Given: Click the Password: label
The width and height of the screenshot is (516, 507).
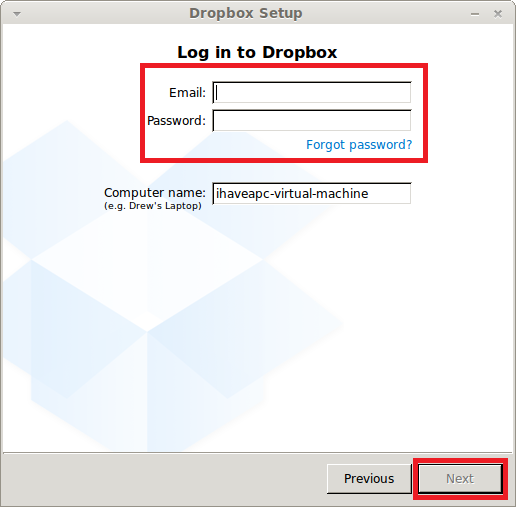Looking at the screenshot, I should pos(176,121).
